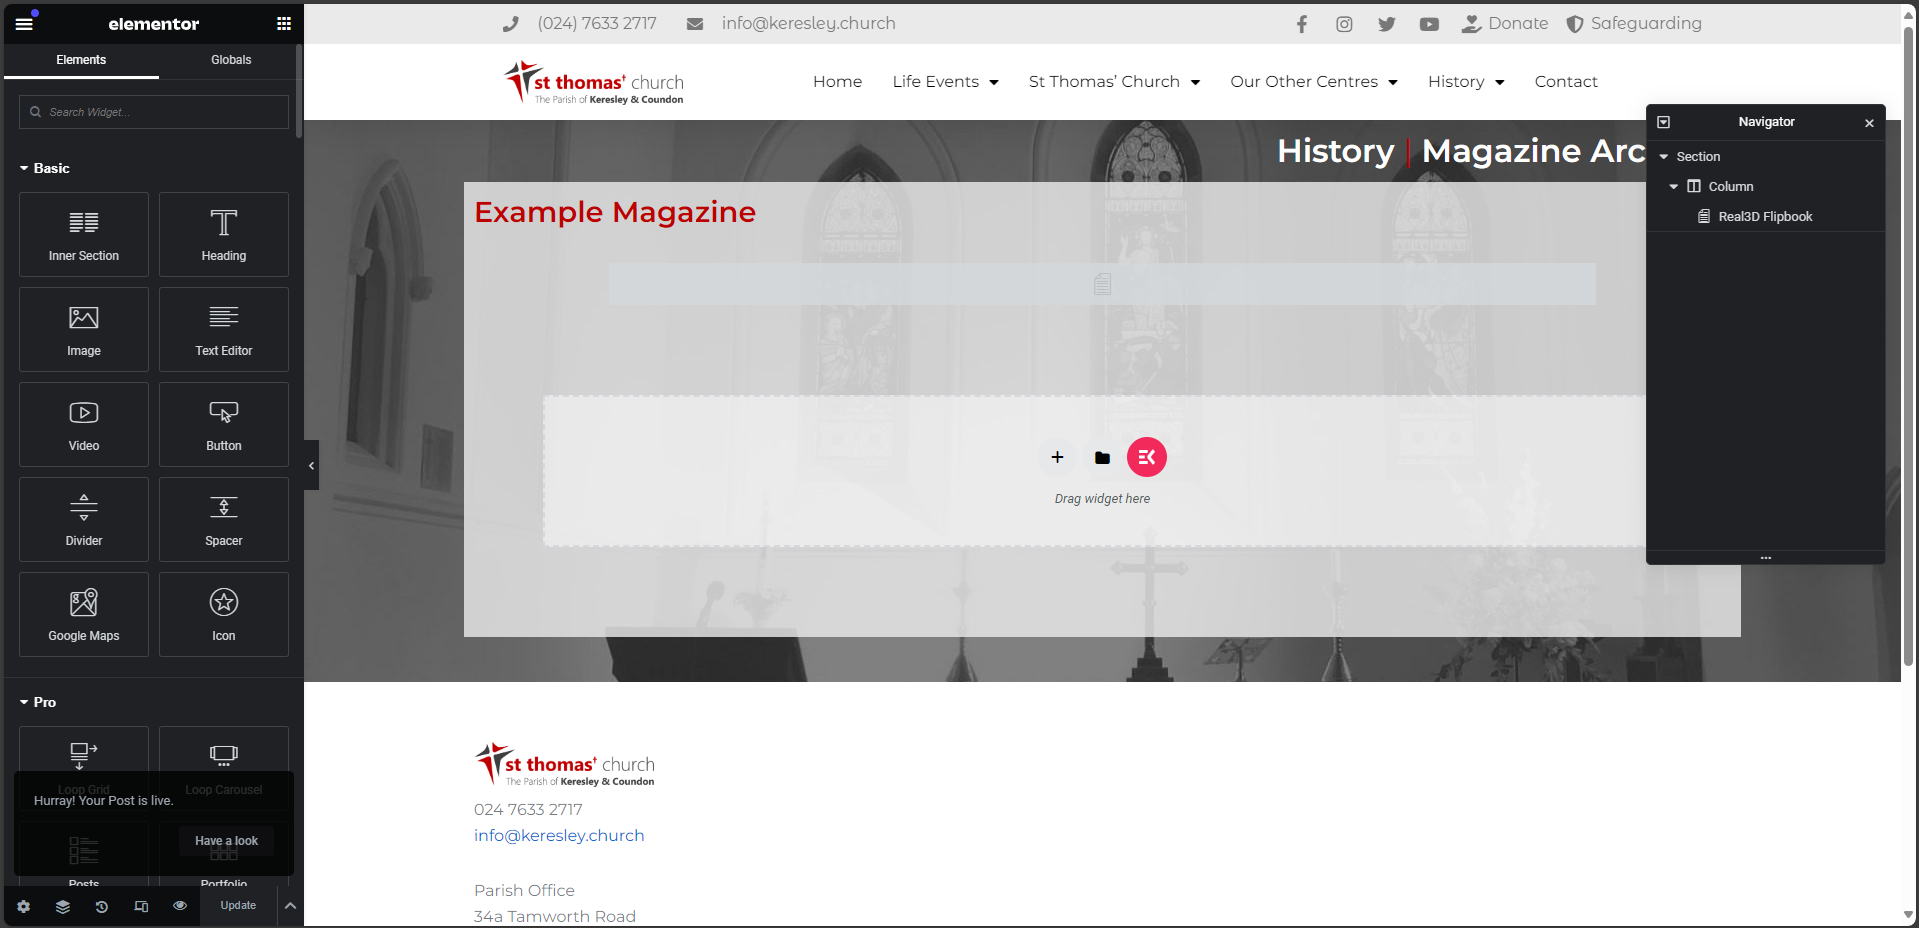Click the (024) 7633 2717 phone number in the top bar

pyautogui.click(x=597, y=24)
